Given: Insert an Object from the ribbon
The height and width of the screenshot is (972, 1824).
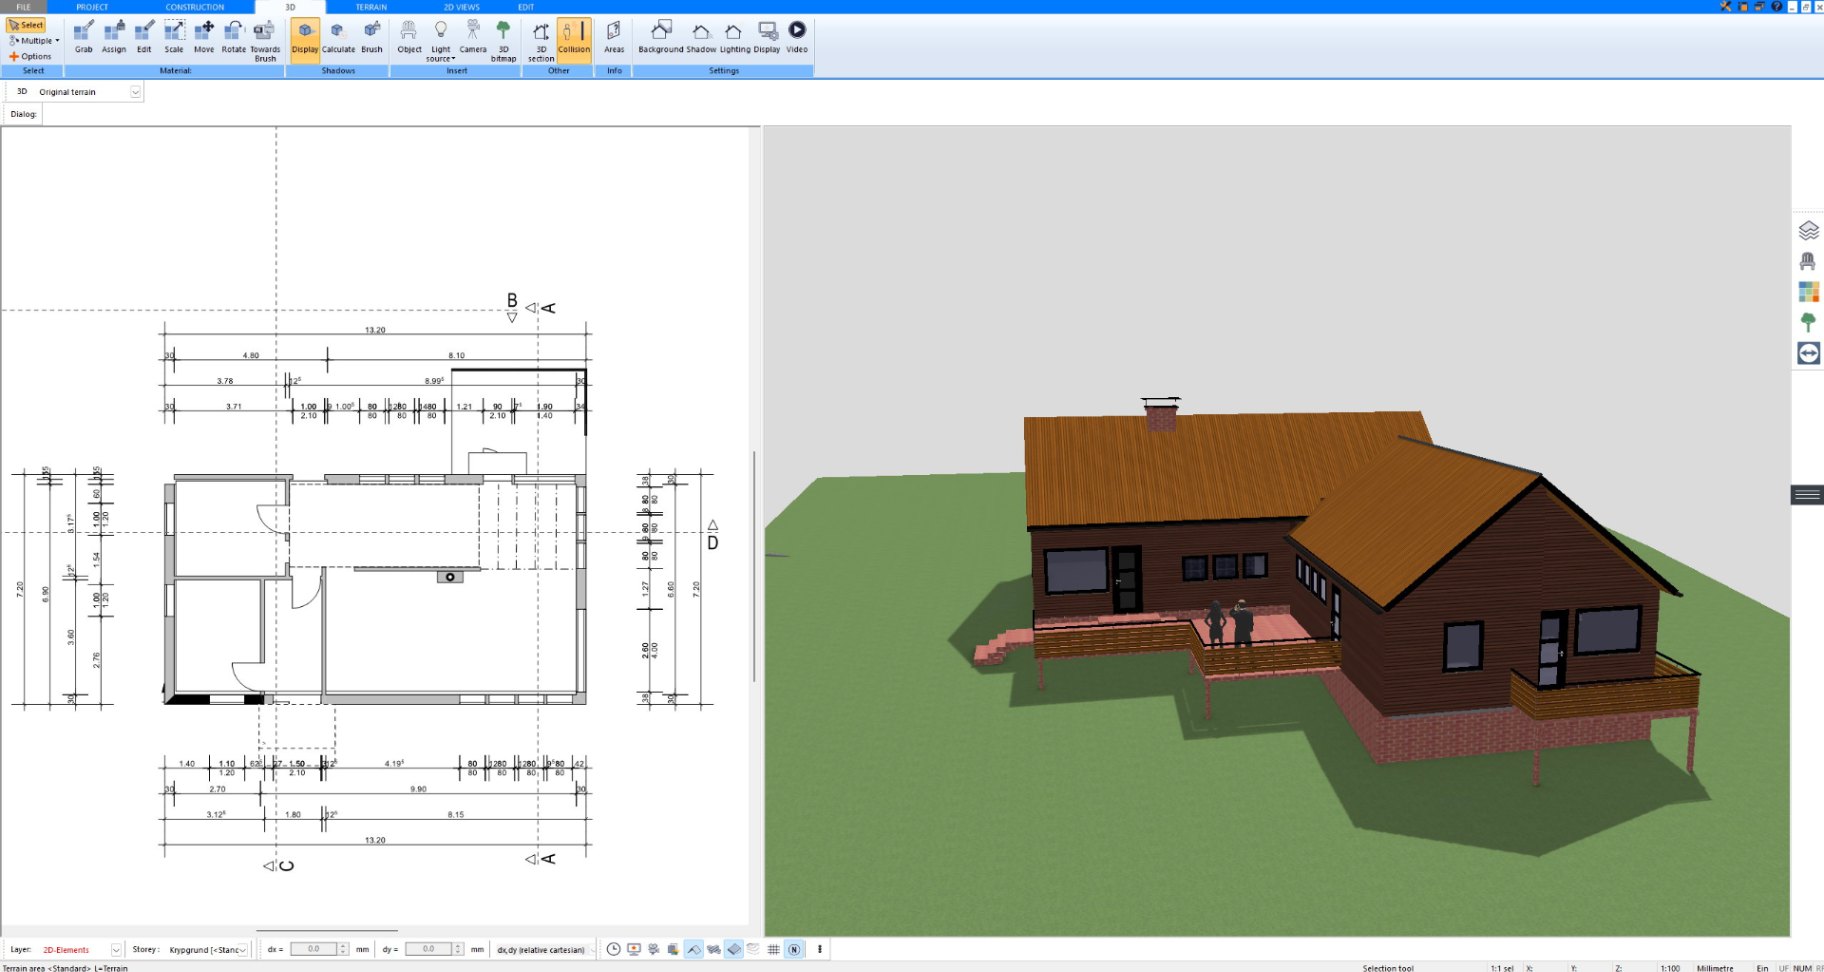Looking at the screenshot, I should pyautogui.click(x=409, y=38).
